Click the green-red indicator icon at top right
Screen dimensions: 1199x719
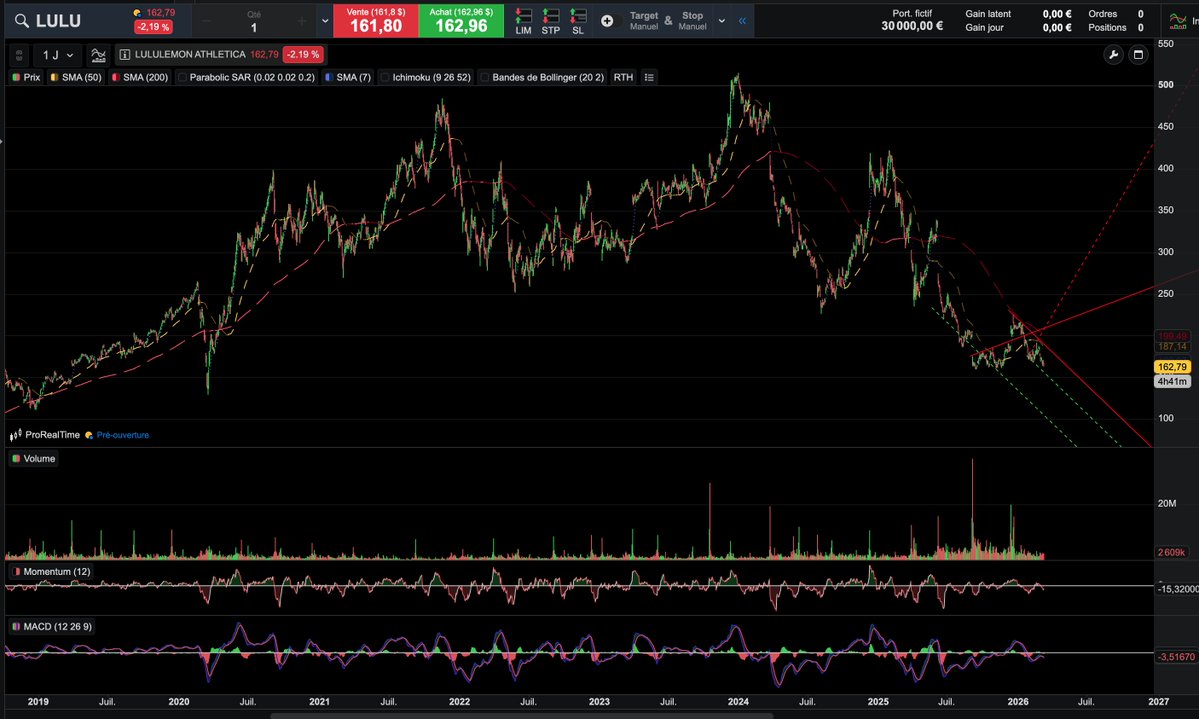click(1178, 21)
